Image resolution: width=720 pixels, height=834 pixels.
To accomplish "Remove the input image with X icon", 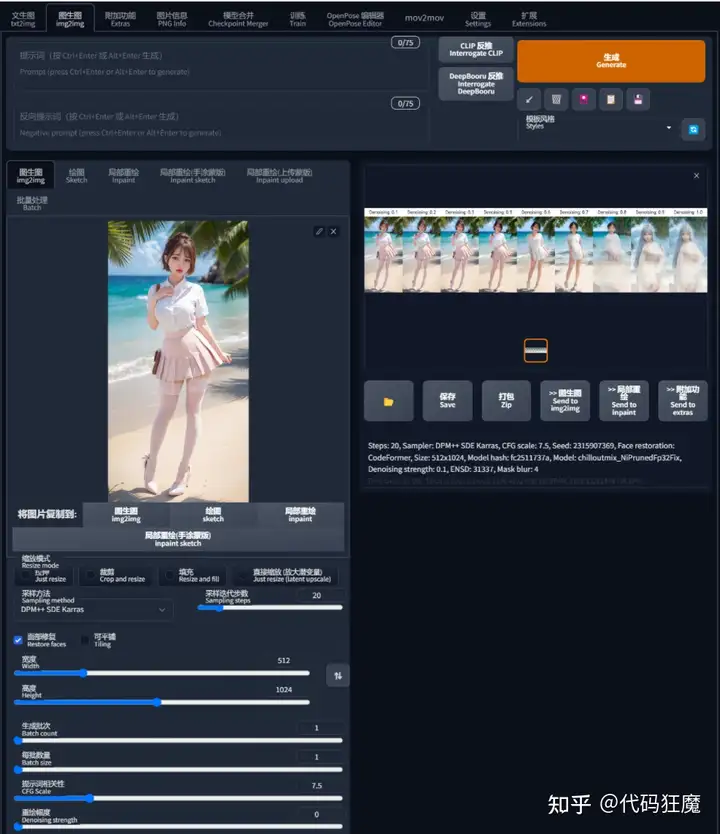I will [333, 231].
